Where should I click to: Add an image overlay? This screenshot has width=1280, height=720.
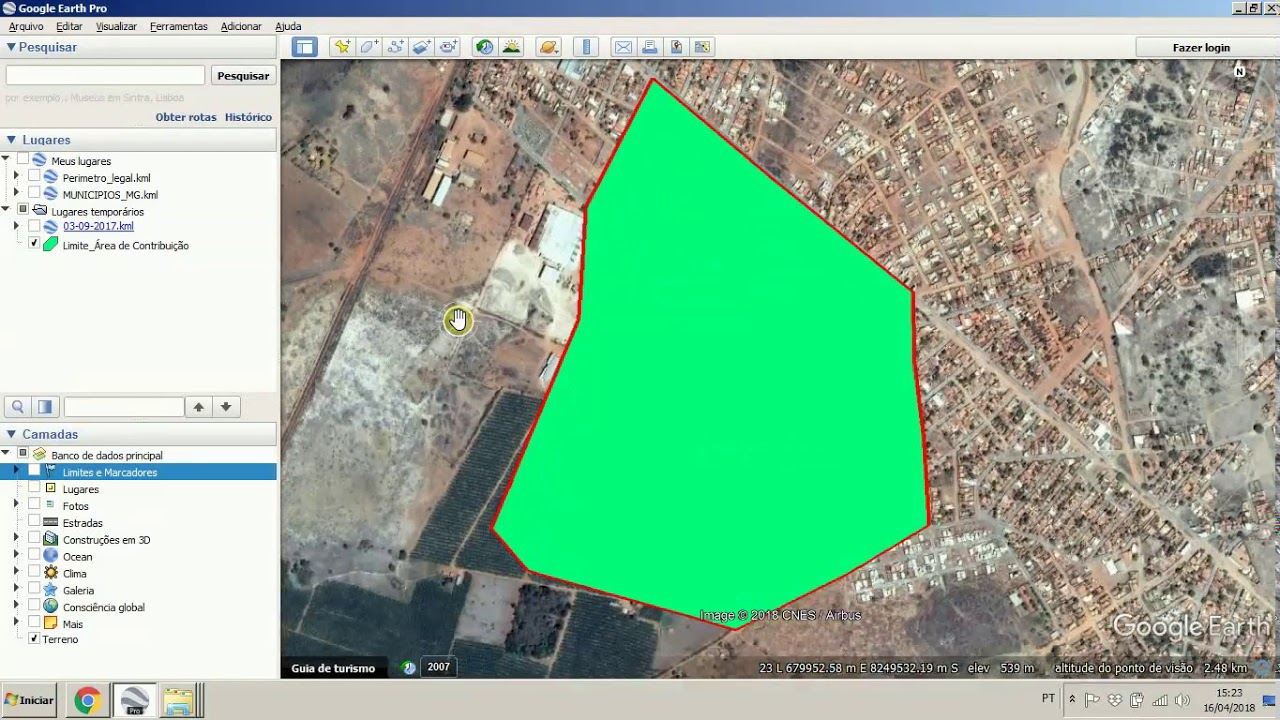pos(421,47)
